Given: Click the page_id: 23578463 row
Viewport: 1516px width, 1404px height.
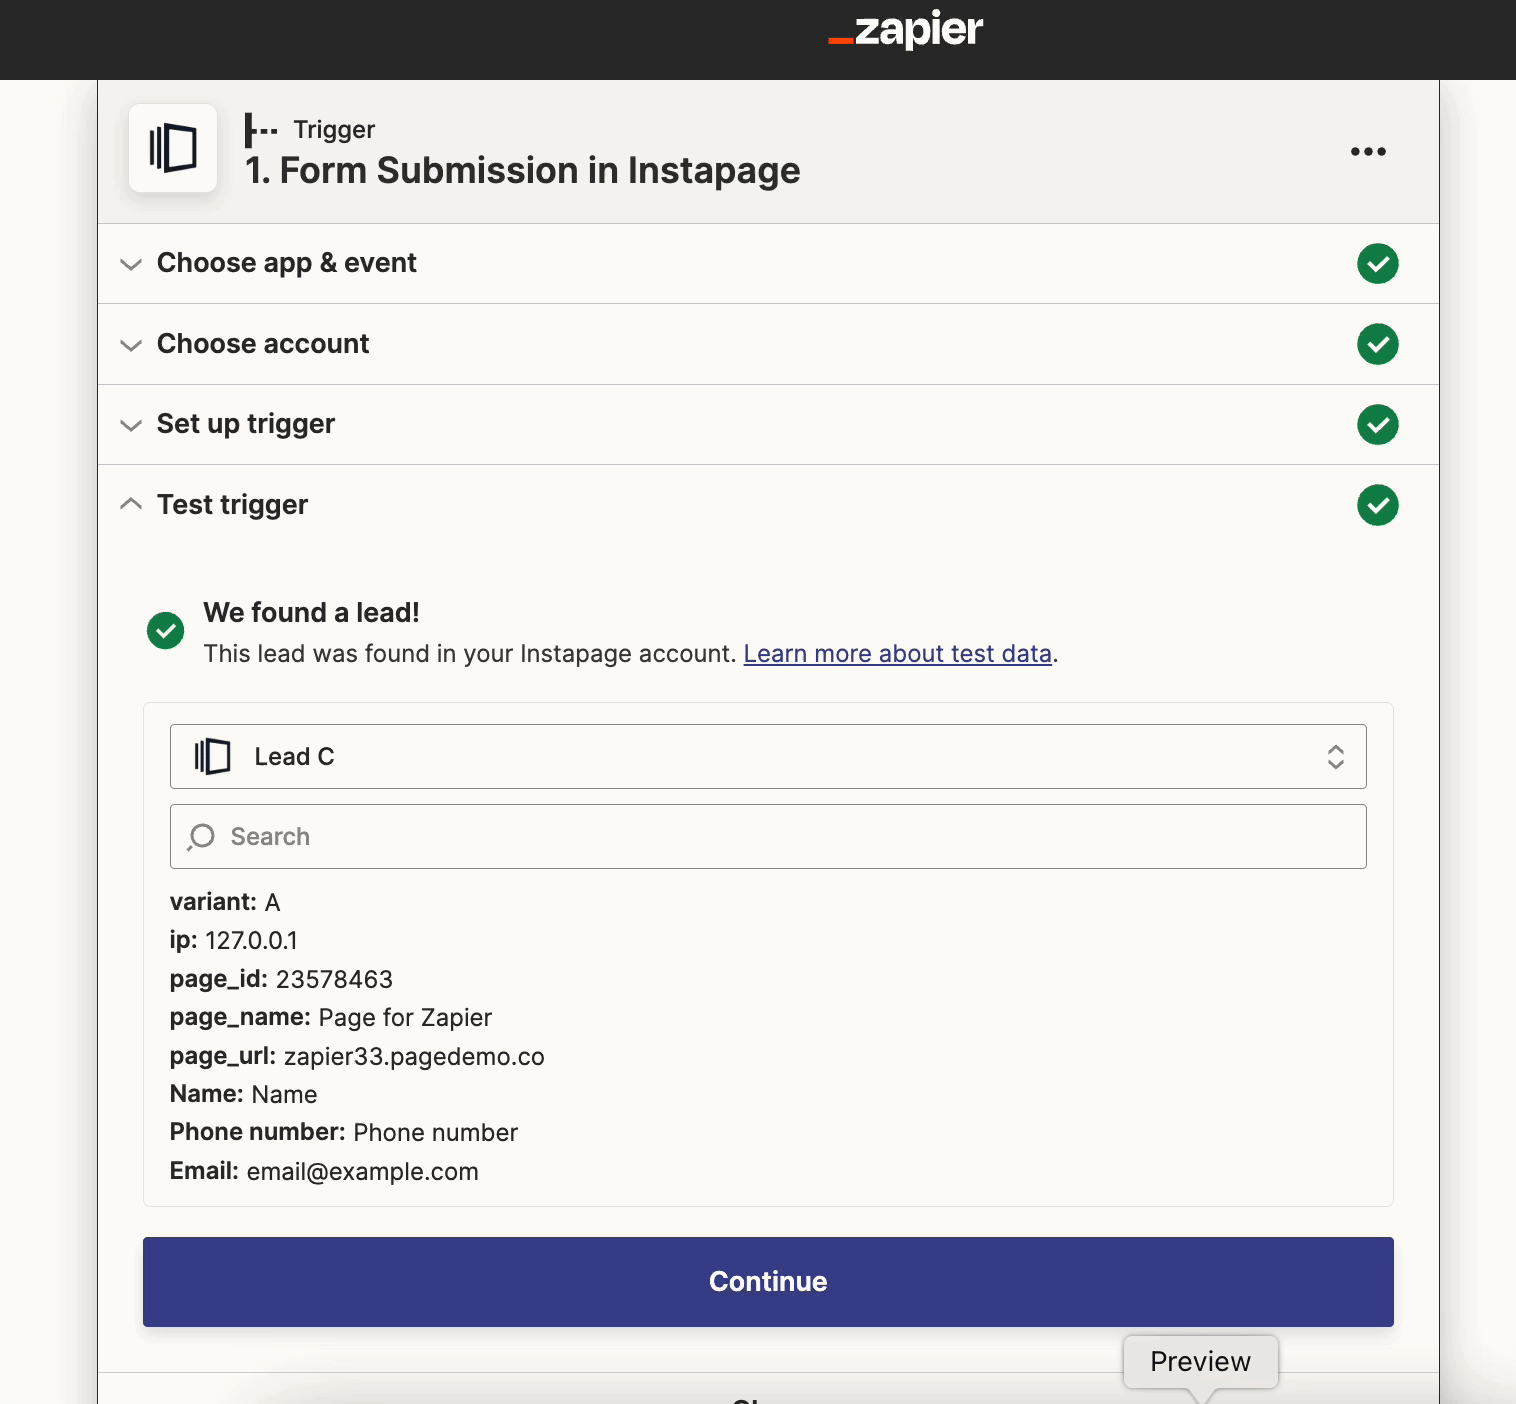Looking at the screenshot, I should click(281, 979).
